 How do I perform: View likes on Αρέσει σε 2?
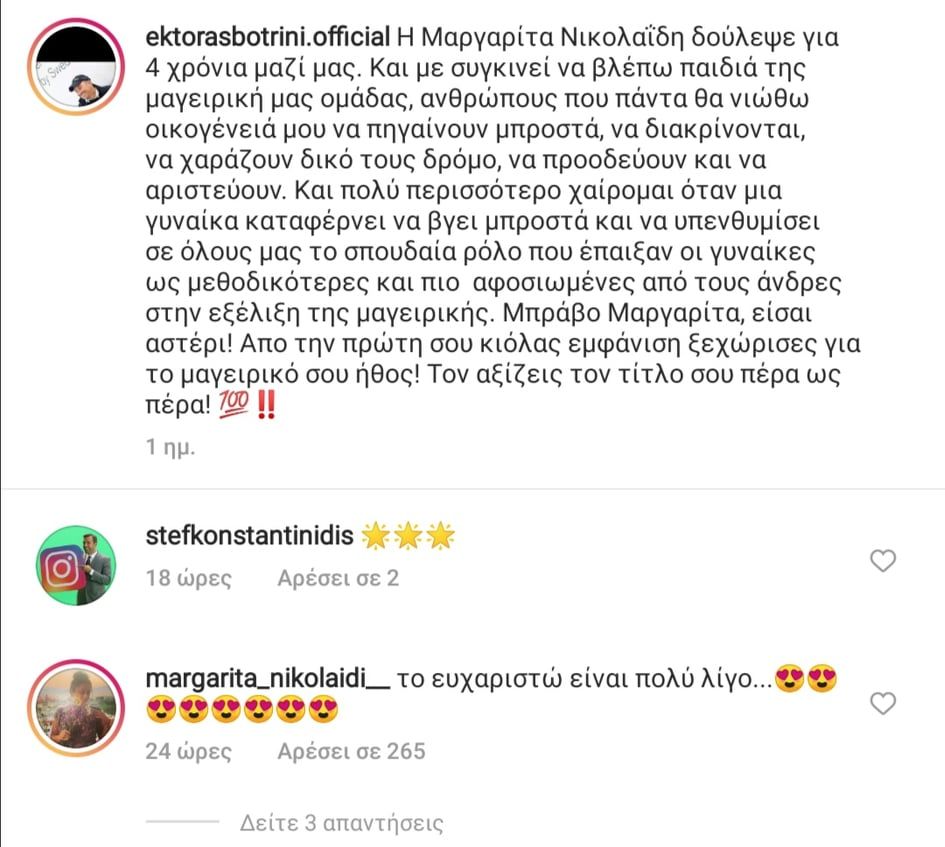tap(338, 578)
